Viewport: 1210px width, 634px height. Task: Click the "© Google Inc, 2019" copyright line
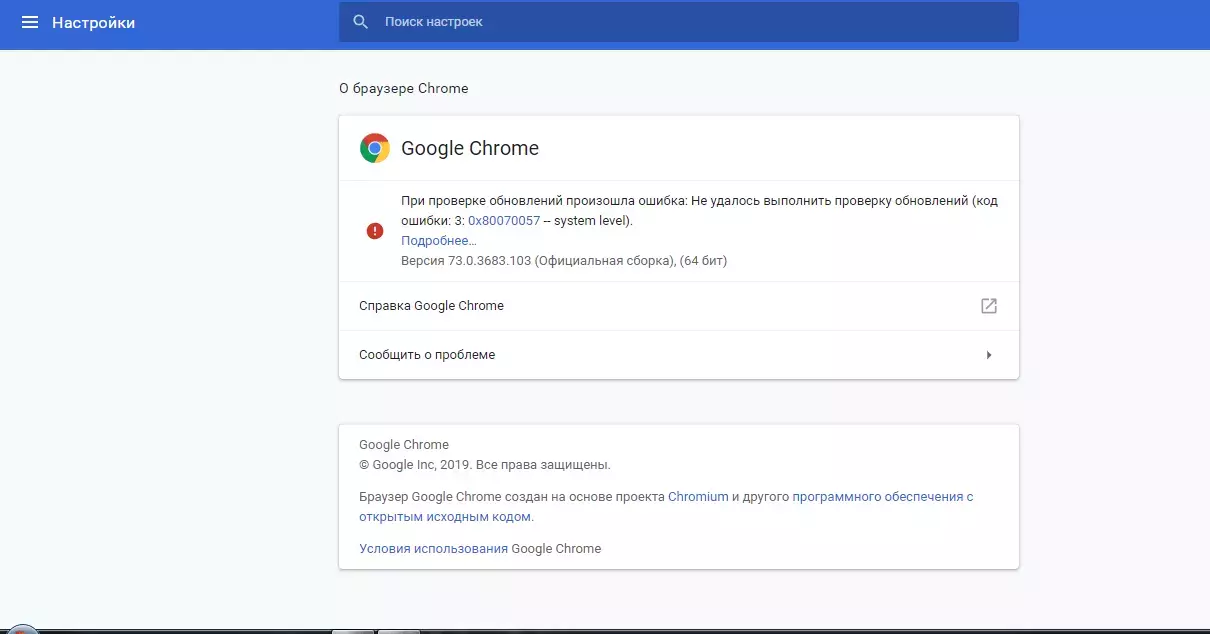click(485, 465)
